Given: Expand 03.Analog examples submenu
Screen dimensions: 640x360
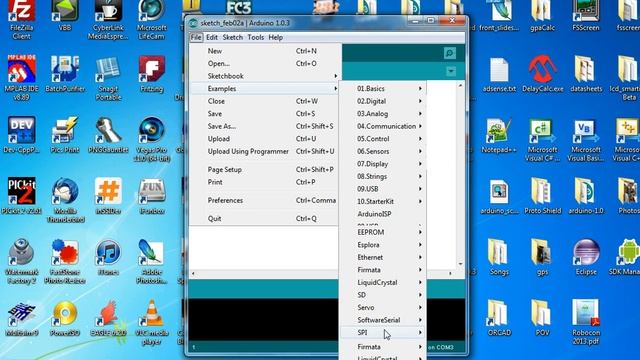Looking at the screenshot, I should 383,114.
